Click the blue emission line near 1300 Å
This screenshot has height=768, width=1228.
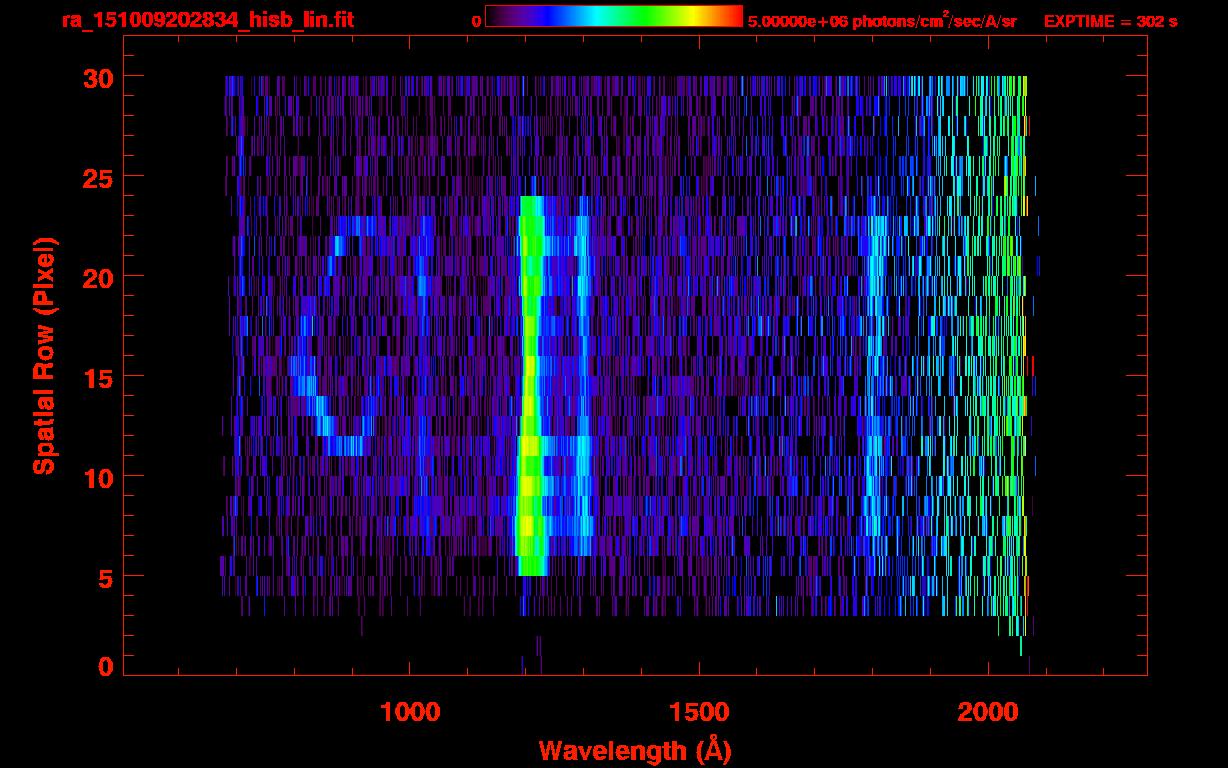[583, 385]
